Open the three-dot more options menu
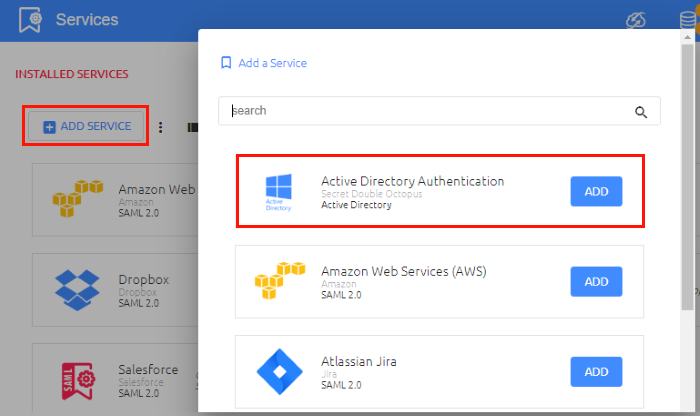The image size is (700, 416). click(160, 128)
